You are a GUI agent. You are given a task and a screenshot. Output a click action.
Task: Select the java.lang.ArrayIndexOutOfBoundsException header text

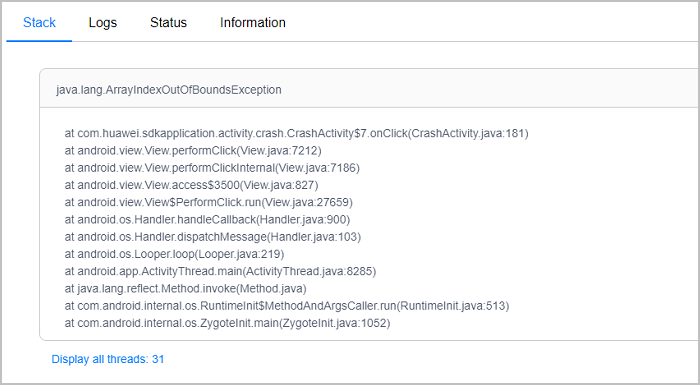pos(169,90)
